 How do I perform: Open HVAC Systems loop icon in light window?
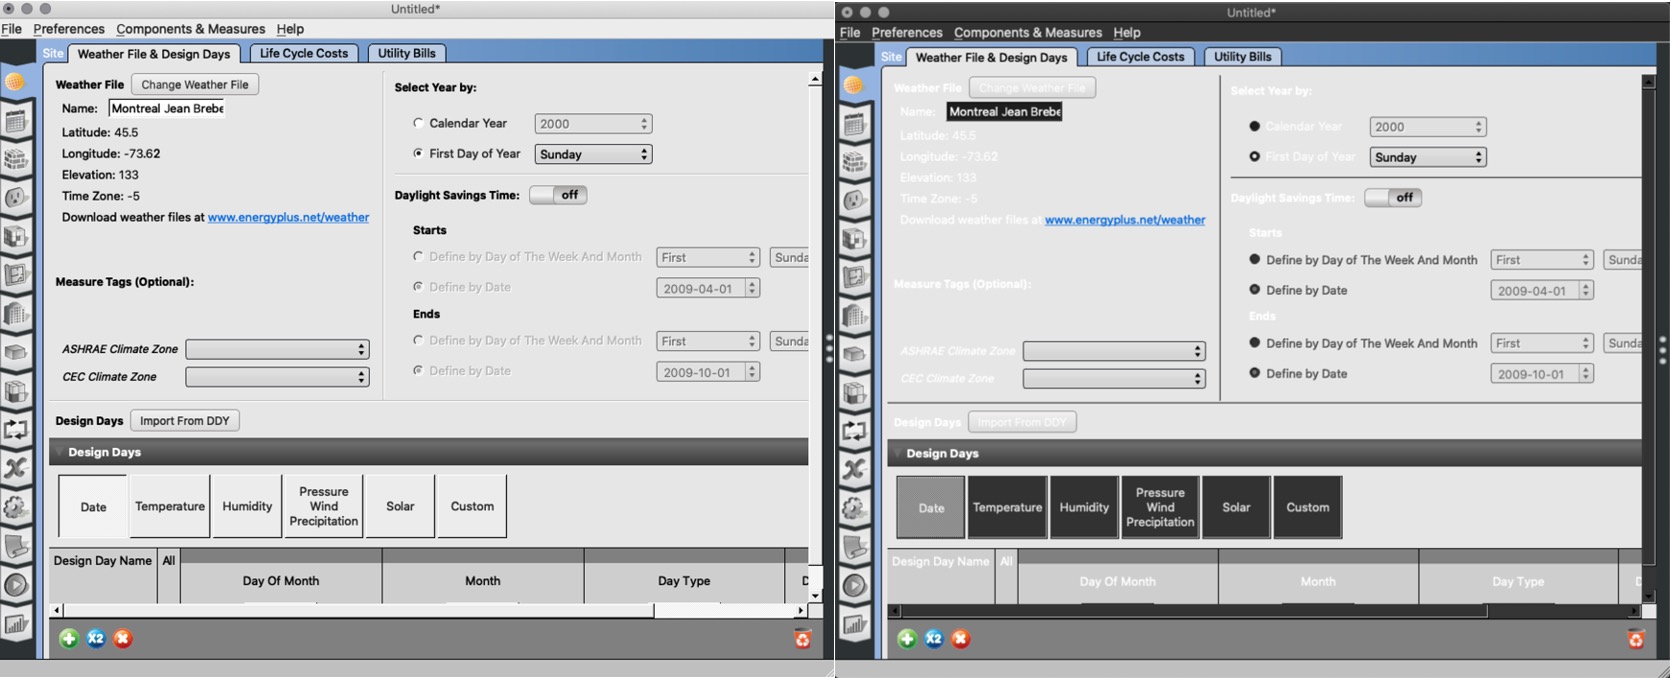coord(16,429)
